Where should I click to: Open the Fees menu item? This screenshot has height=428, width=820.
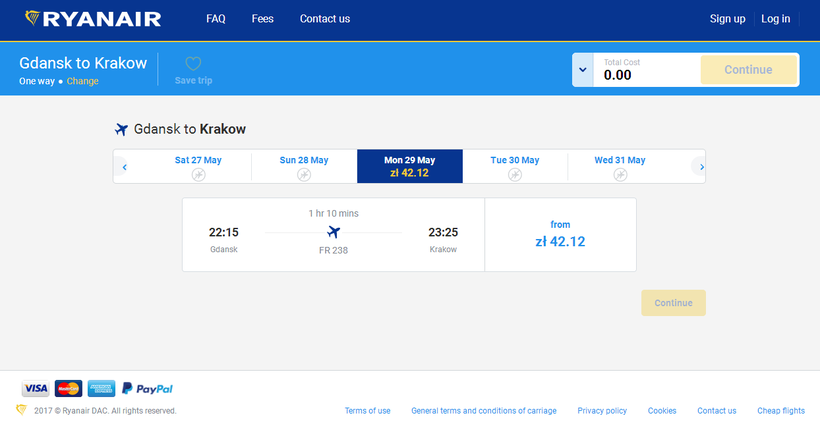[x=263, y=19]
